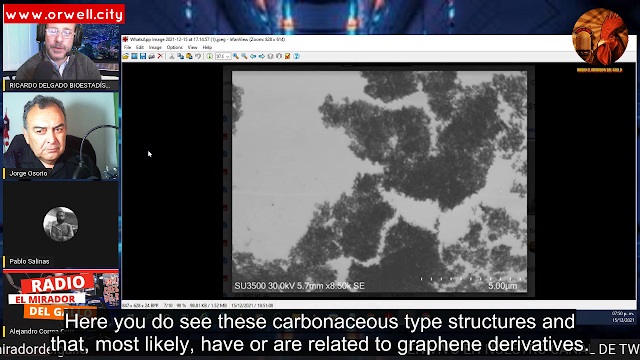Click the 'RICARDO DELGADO BIOESTADÍS...' name label
640x360 pixels.
click(x=60, y=85)
